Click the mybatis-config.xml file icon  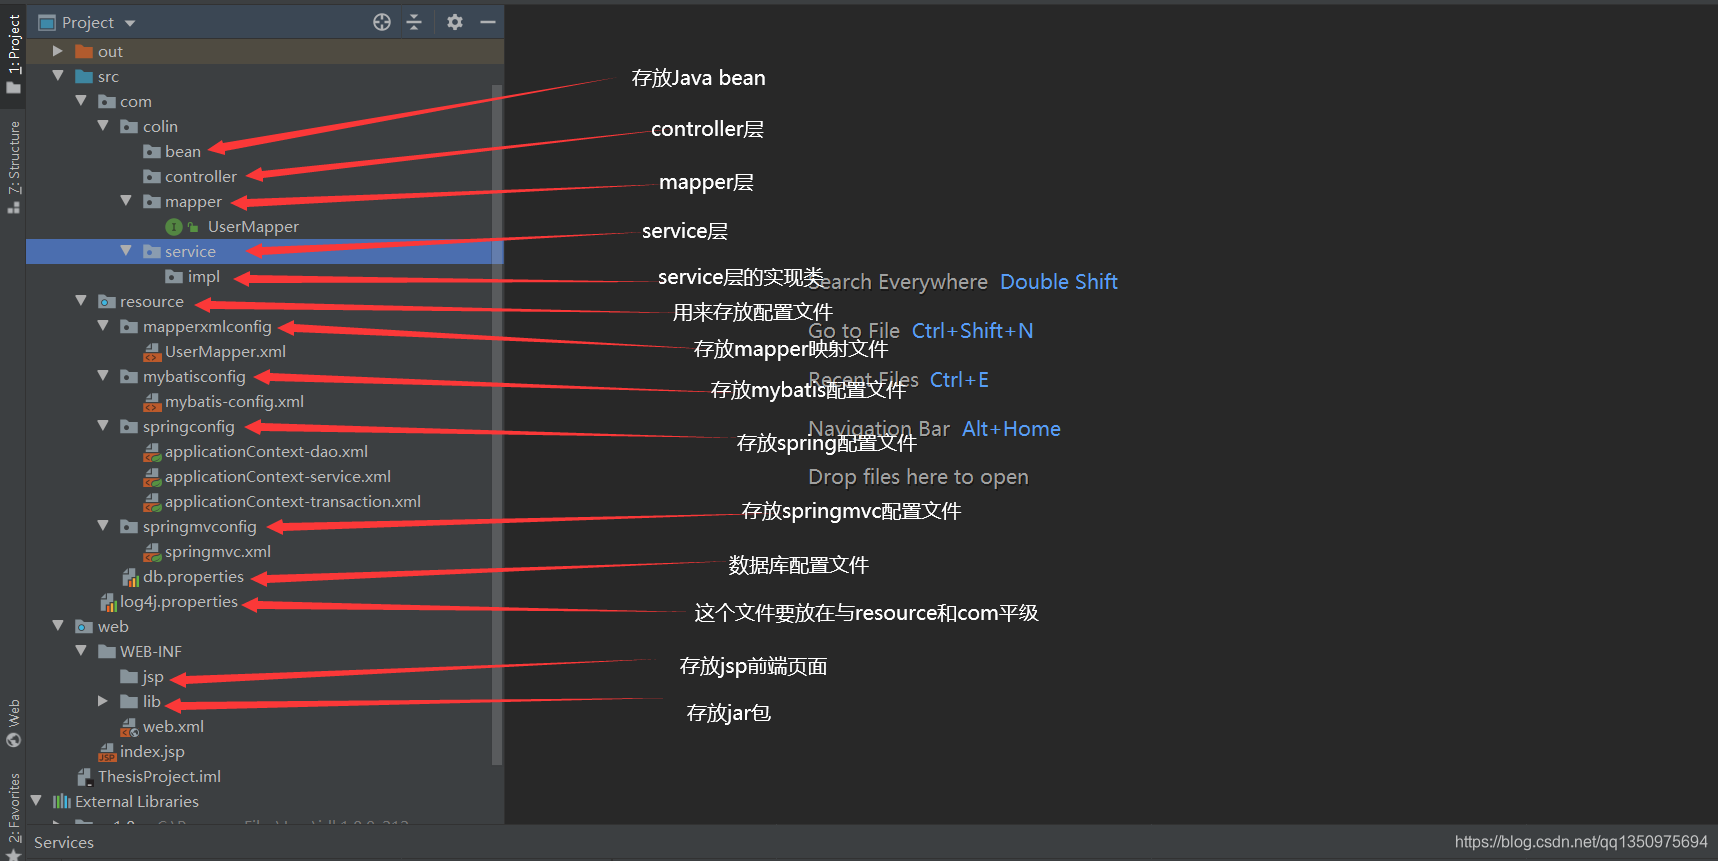[x=152, y=402]
